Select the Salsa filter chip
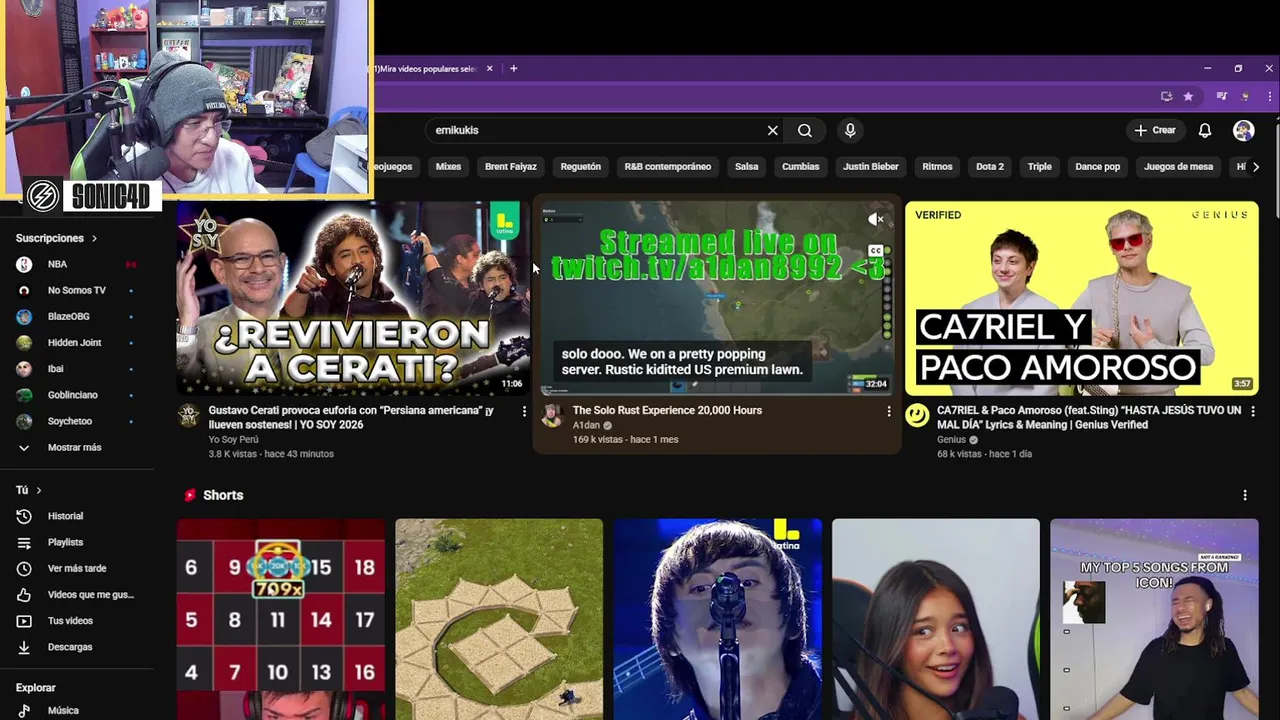Image resolution: width=1280 pixels, height=720 pixels. [x=747, y=167]
